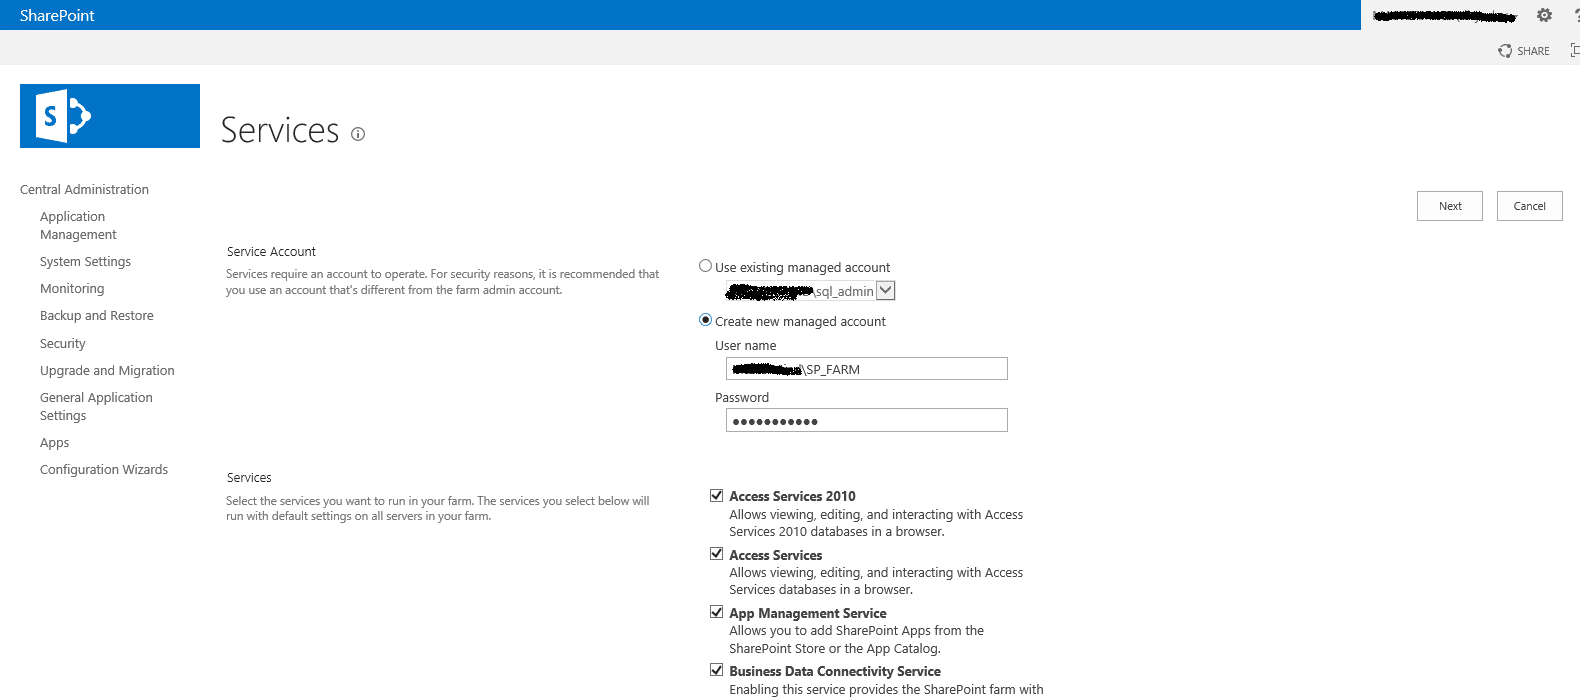Screen dimensions: 1580x697
Task: Select Create new managed account option
Action: 705,320
